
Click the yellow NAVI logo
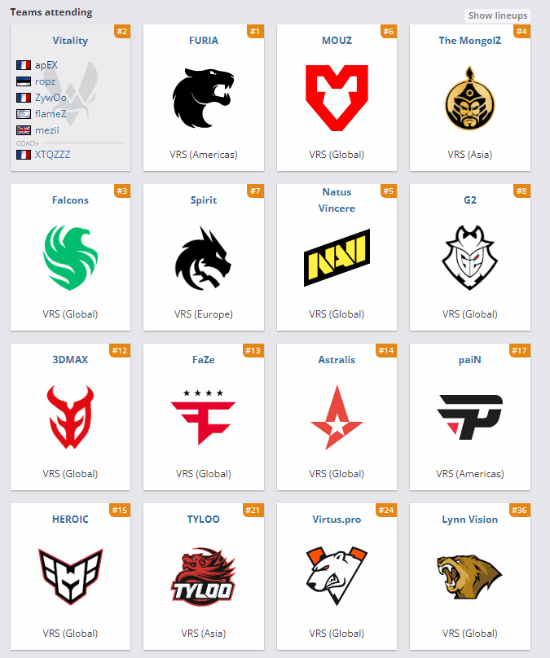click(336, 258)
